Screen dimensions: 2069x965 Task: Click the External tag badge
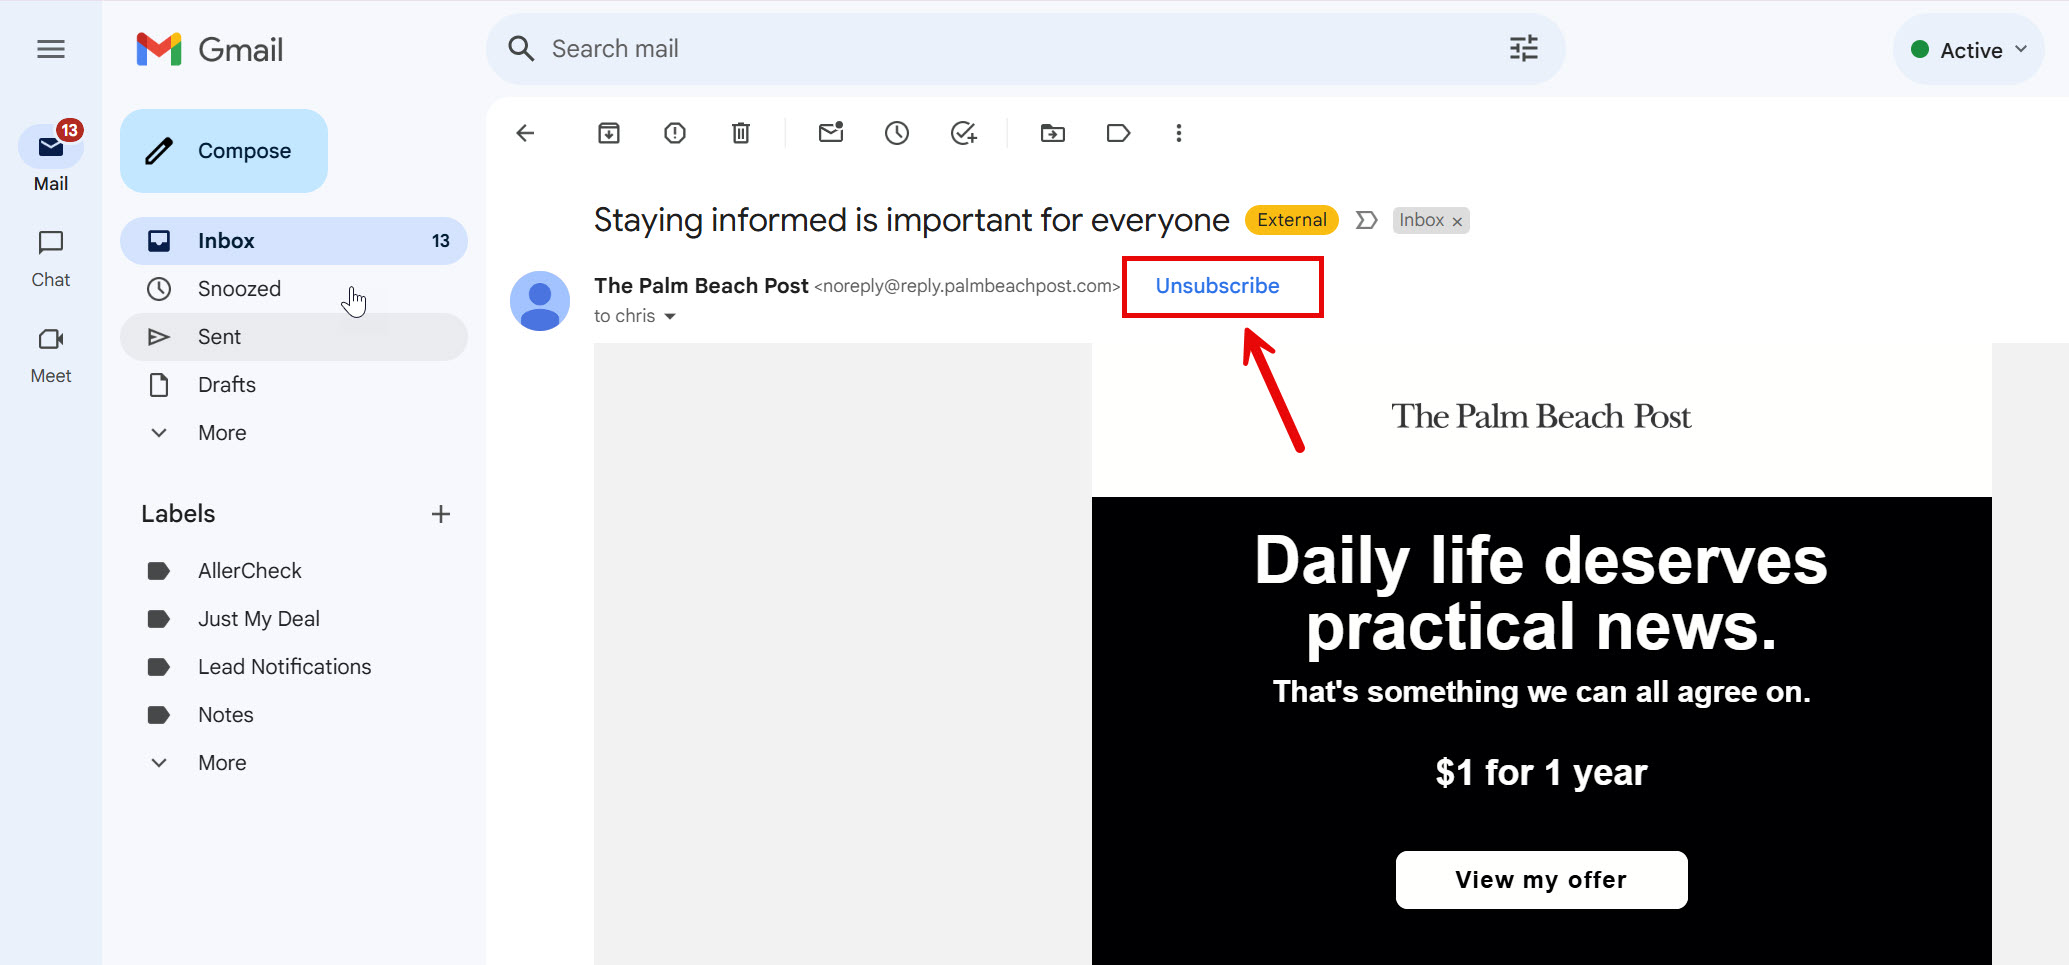pos(1291,220)
